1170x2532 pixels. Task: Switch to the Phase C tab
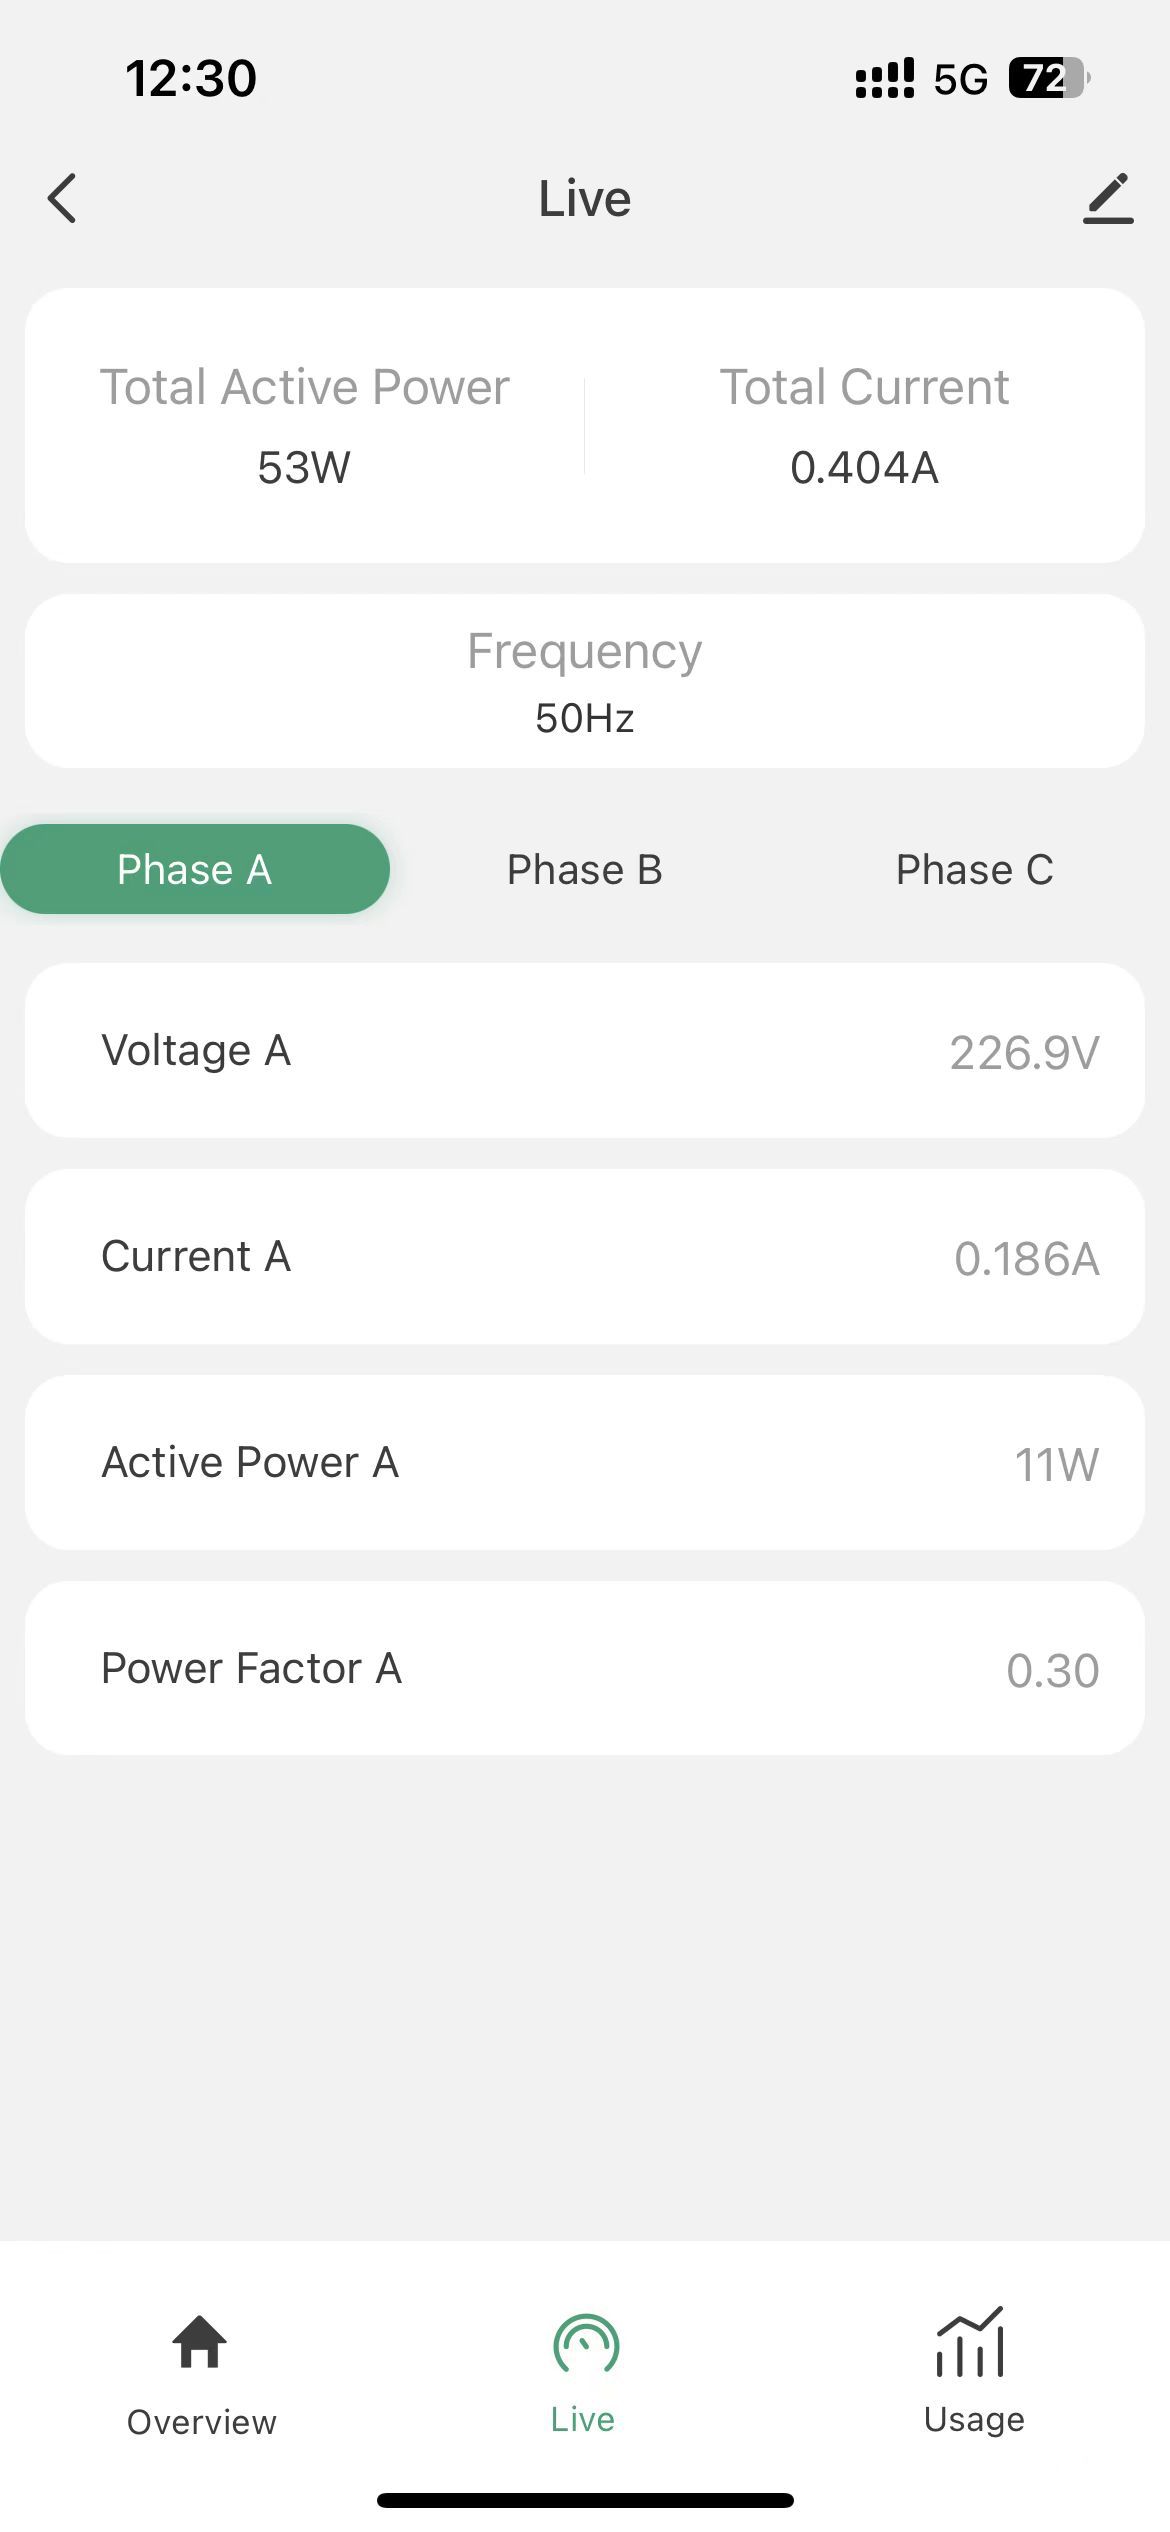pyautogui.click(x=974, y=869)
